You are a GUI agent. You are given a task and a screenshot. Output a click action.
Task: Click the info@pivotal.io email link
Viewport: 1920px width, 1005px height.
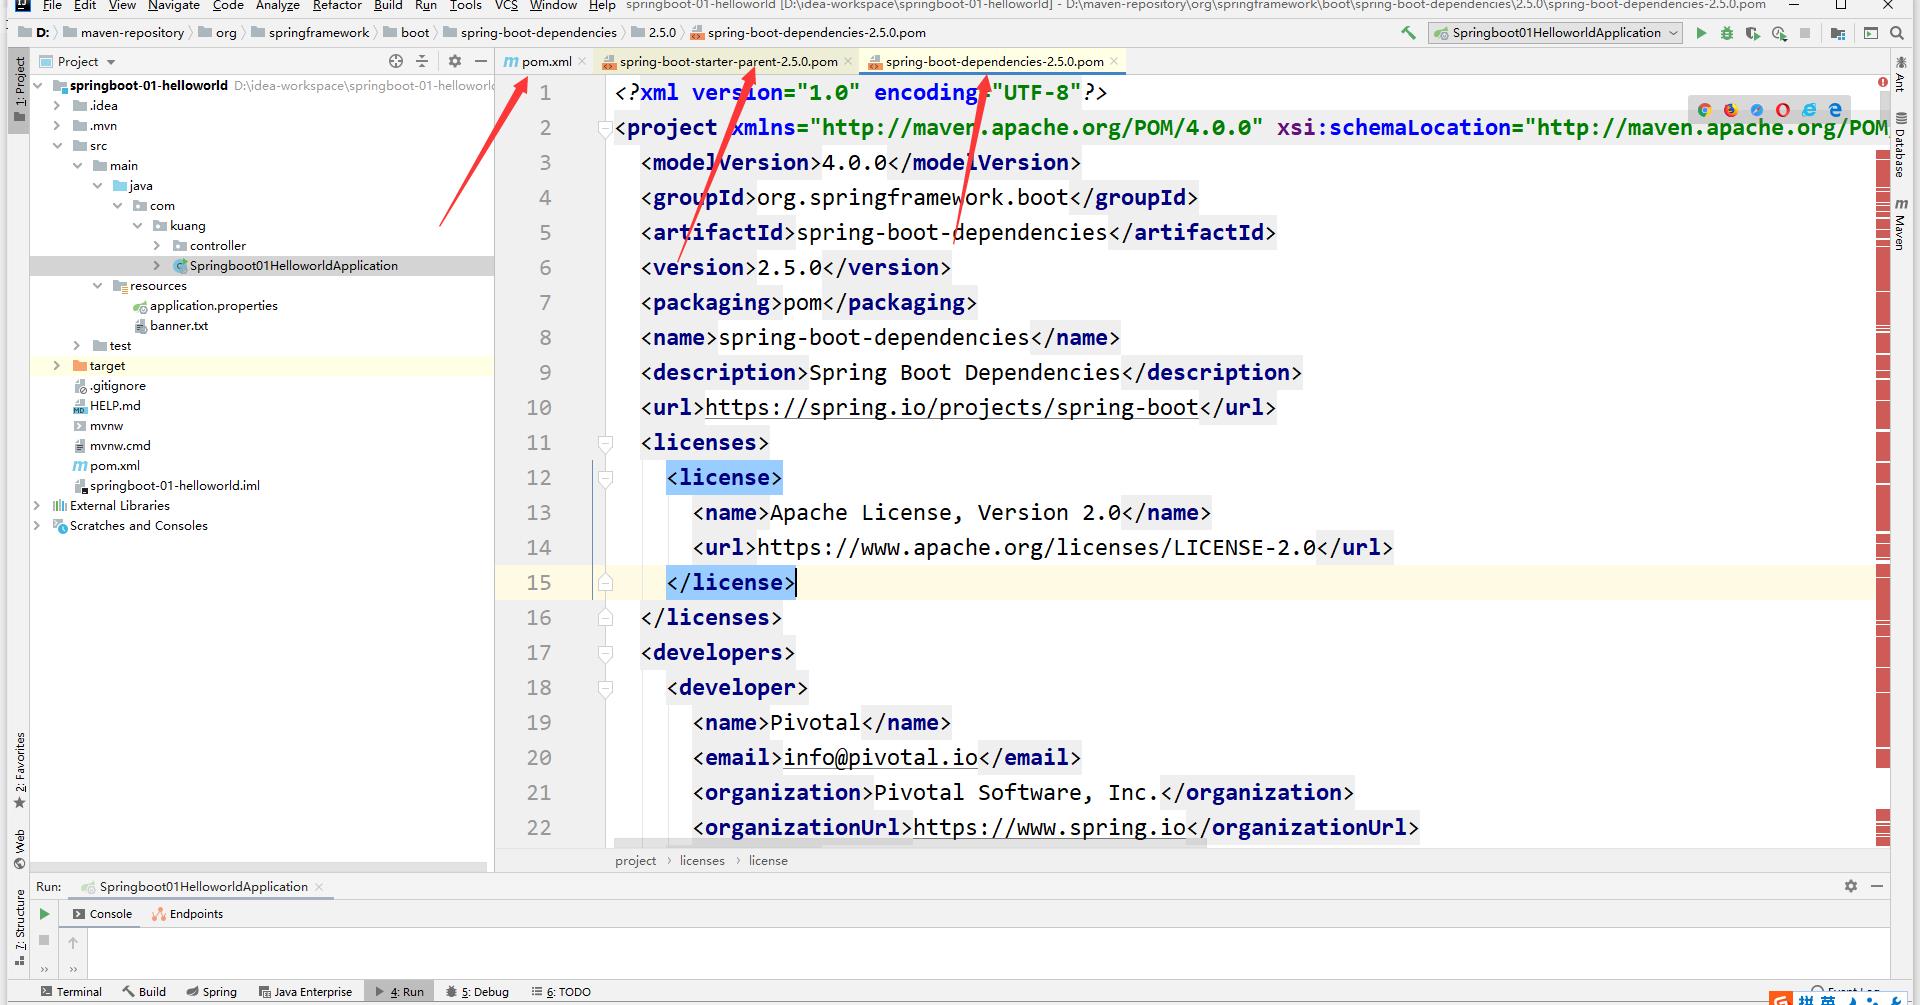click(881, 758)
